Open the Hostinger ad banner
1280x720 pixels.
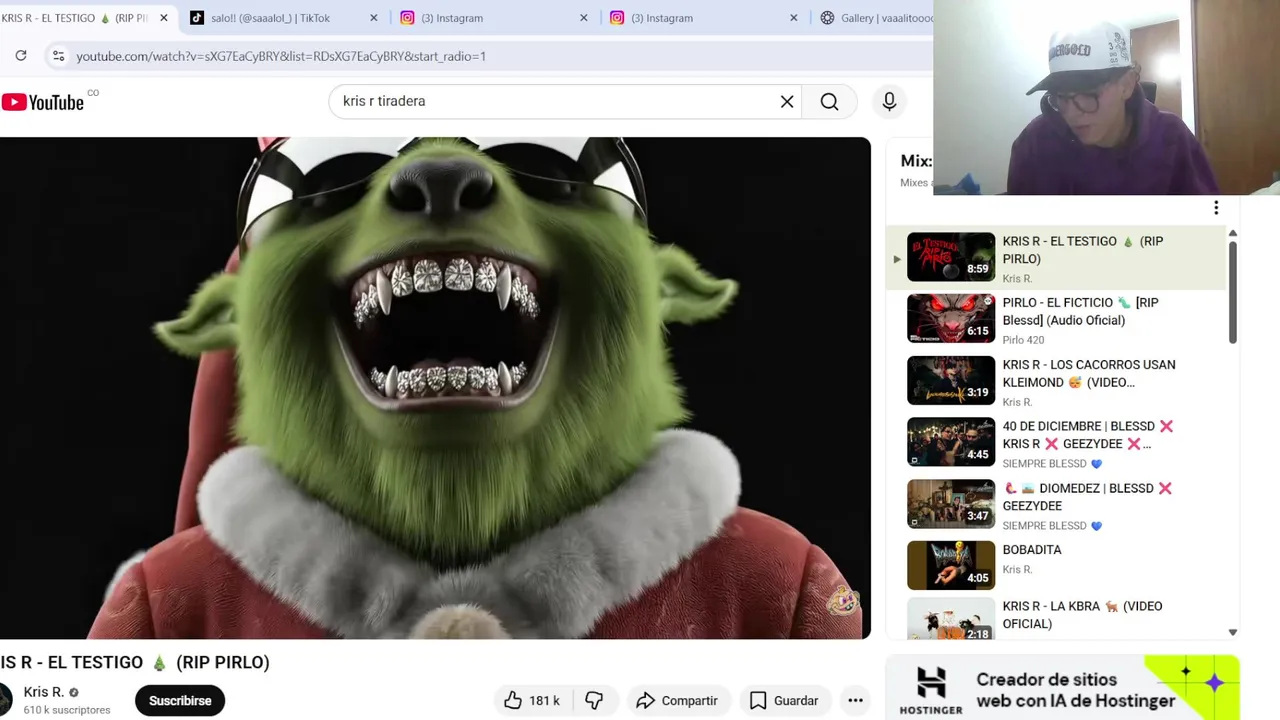[1062, 687]
